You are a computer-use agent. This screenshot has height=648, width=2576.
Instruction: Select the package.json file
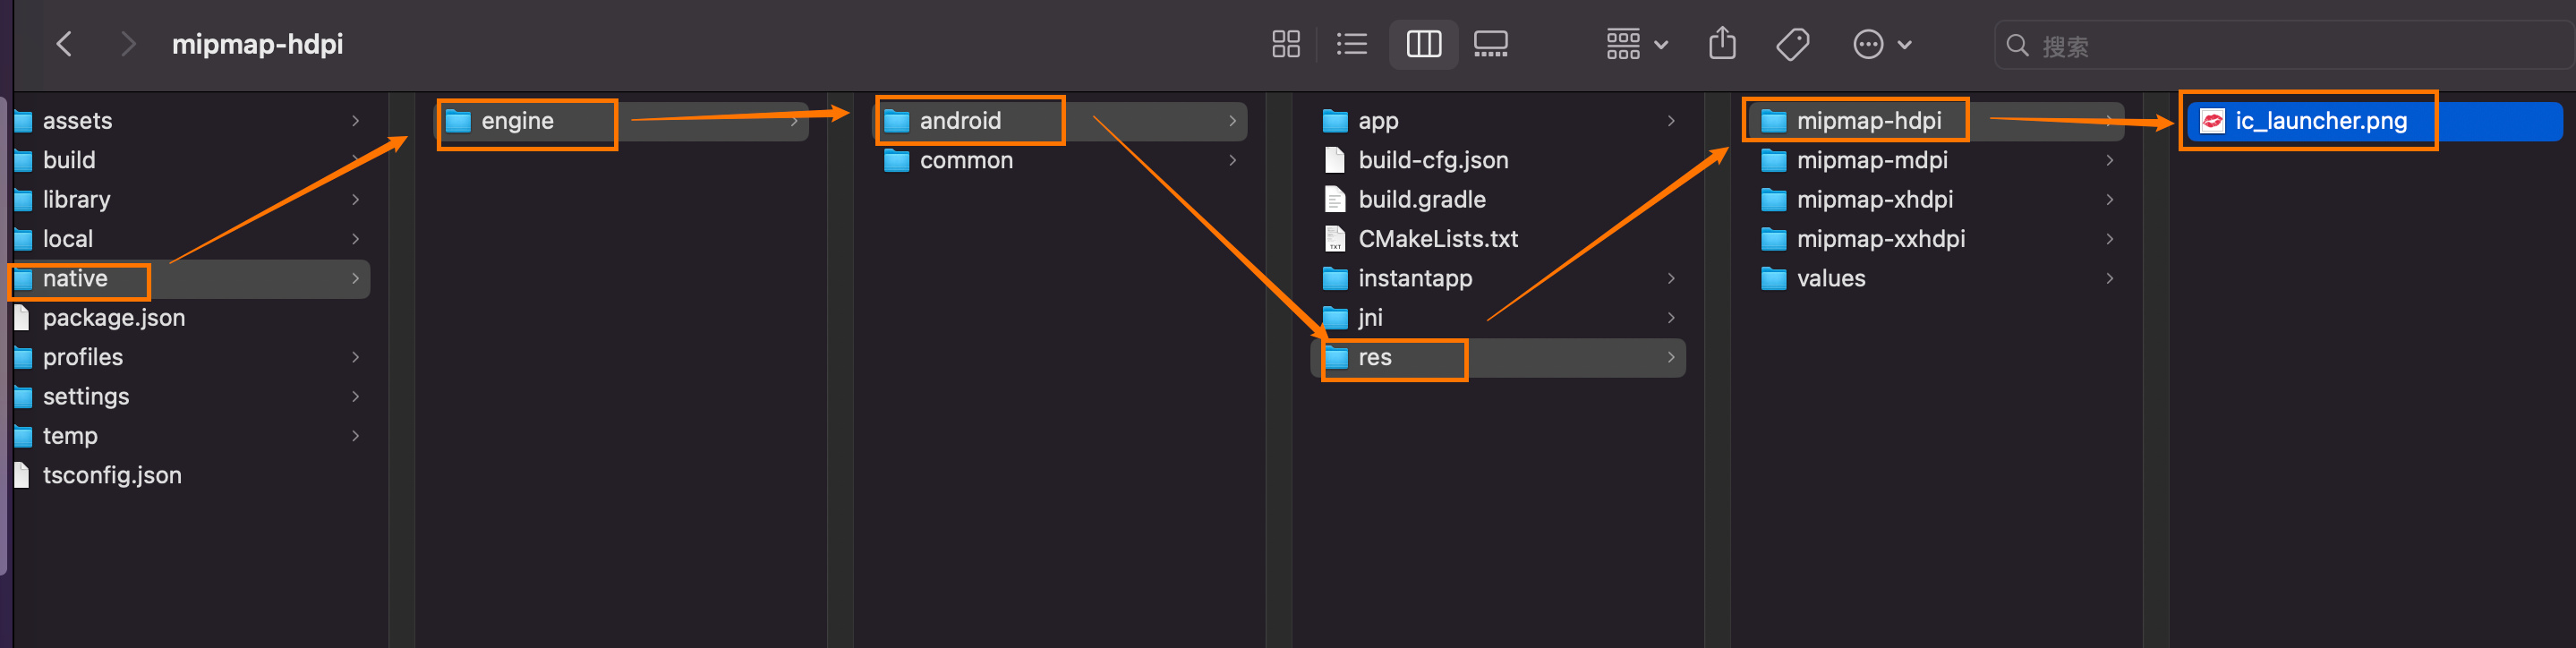click(x=113, y=318)
